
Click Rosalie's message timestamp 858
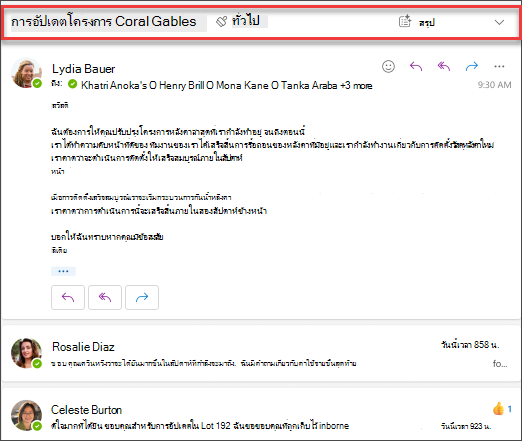point(470,345)
